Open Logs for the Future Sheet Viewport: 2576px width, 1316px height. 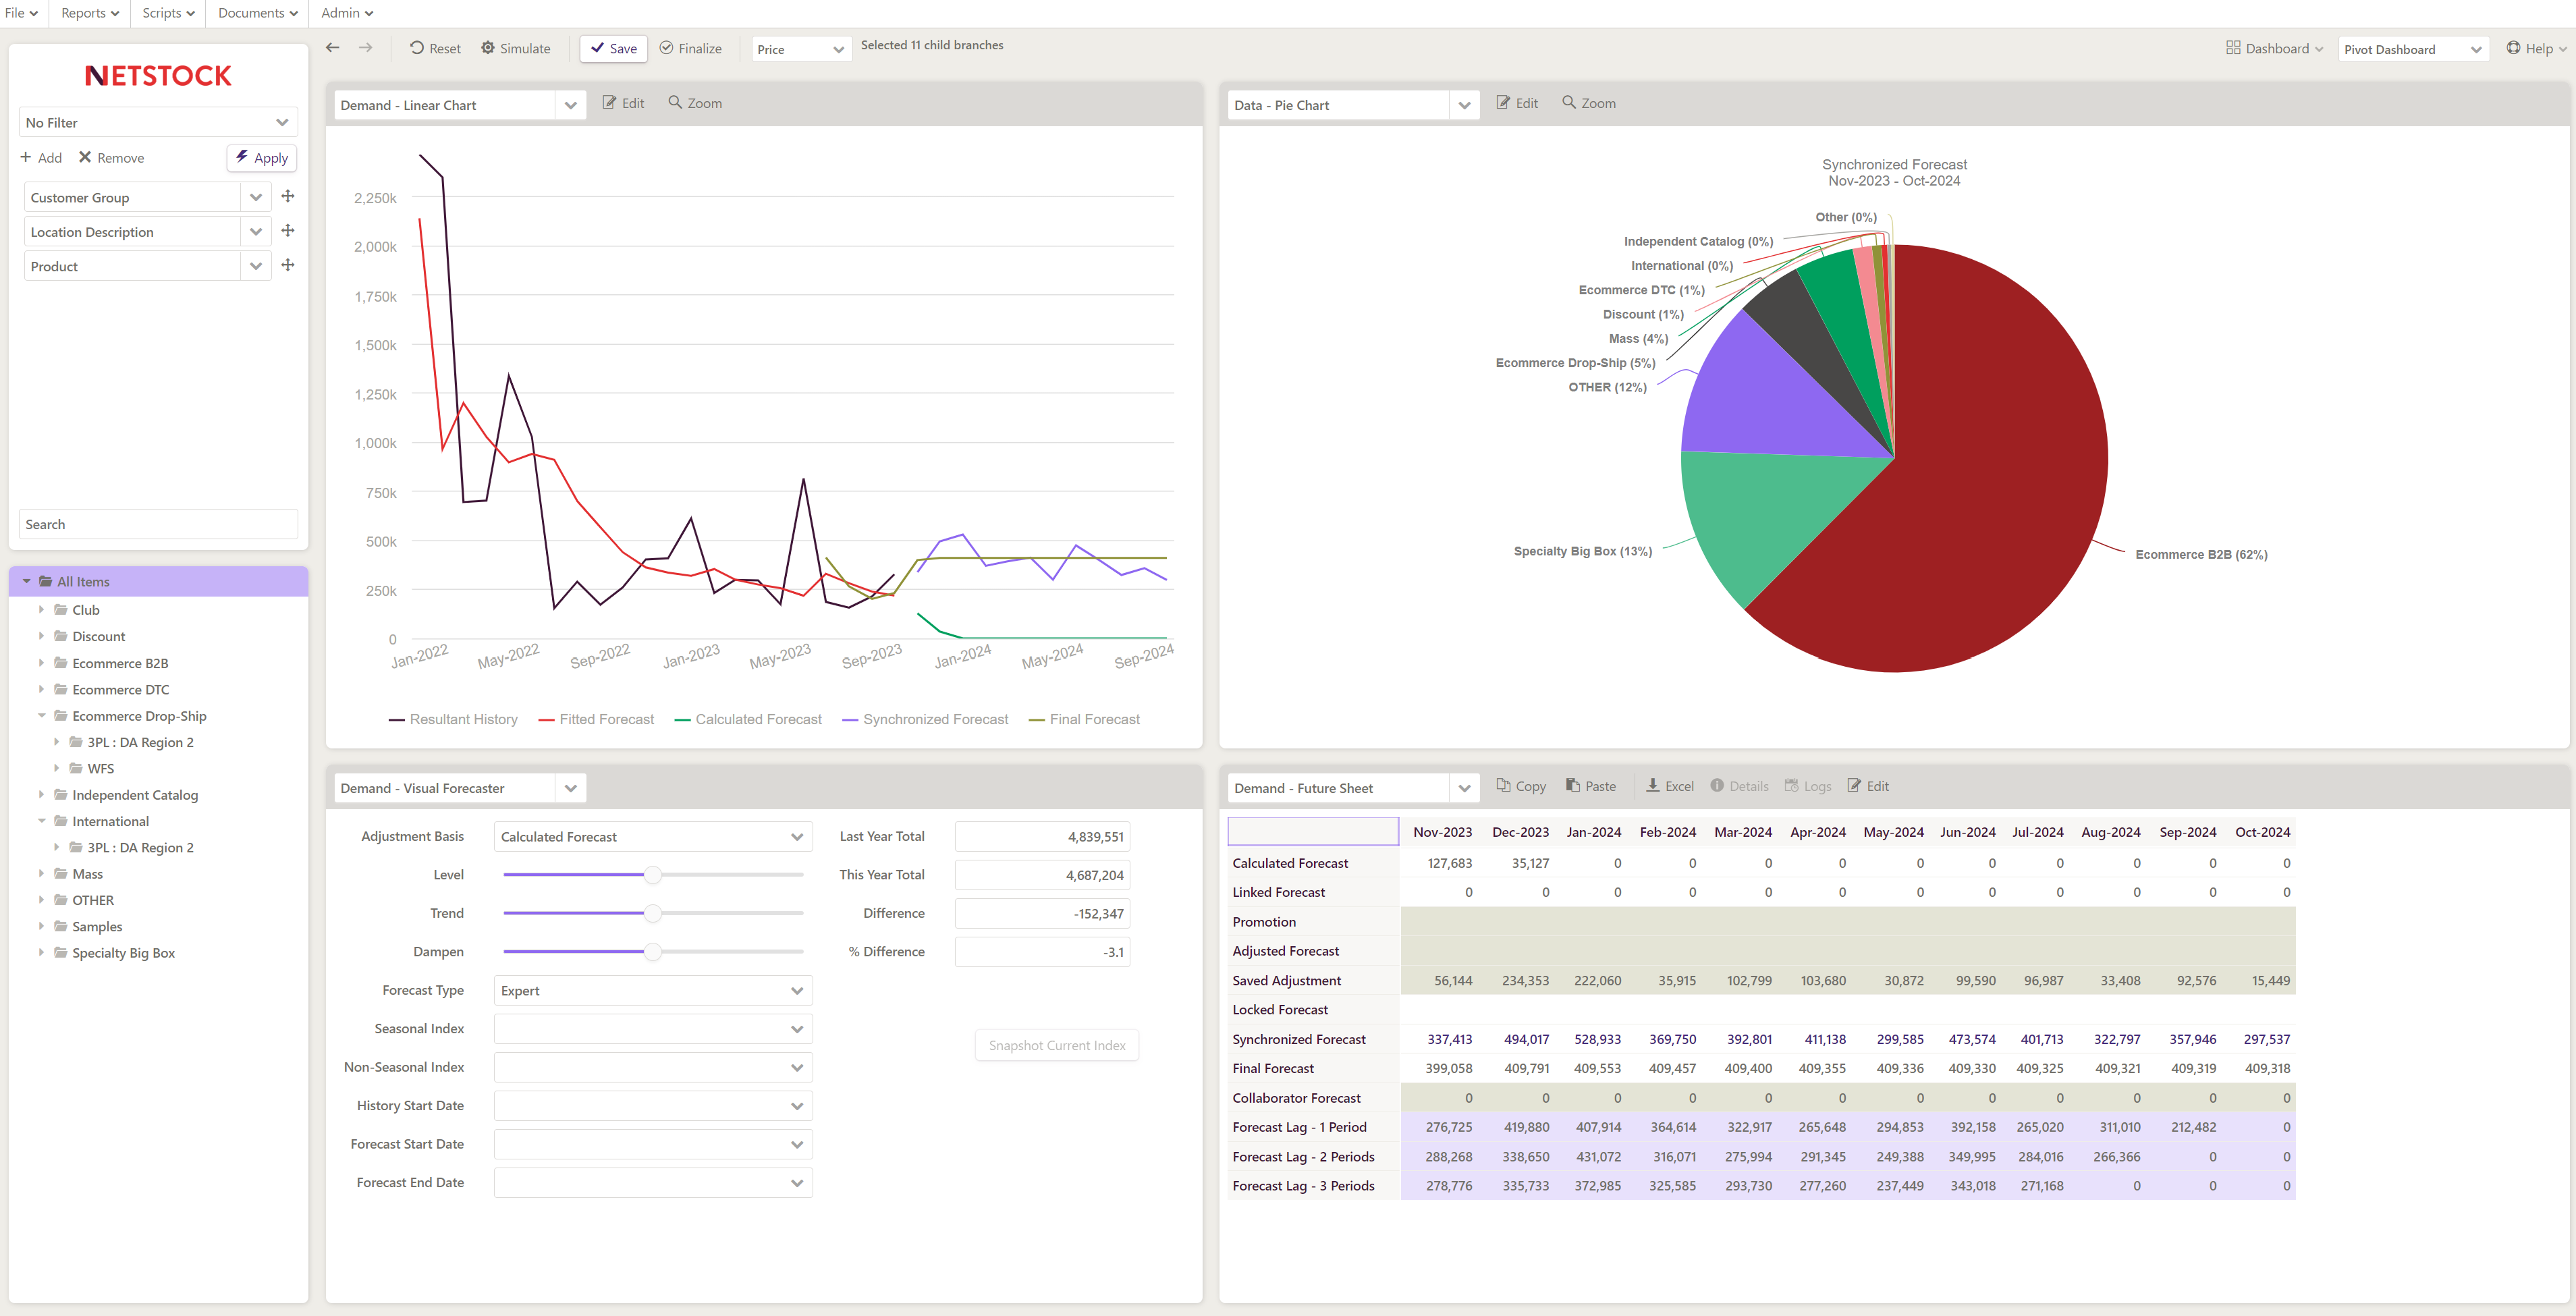[1808, 786]
